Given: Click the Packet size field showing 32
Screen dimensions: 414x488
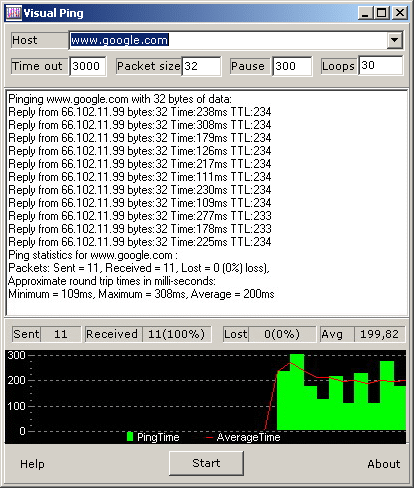Looking at the screenshot, I should 201,66.
